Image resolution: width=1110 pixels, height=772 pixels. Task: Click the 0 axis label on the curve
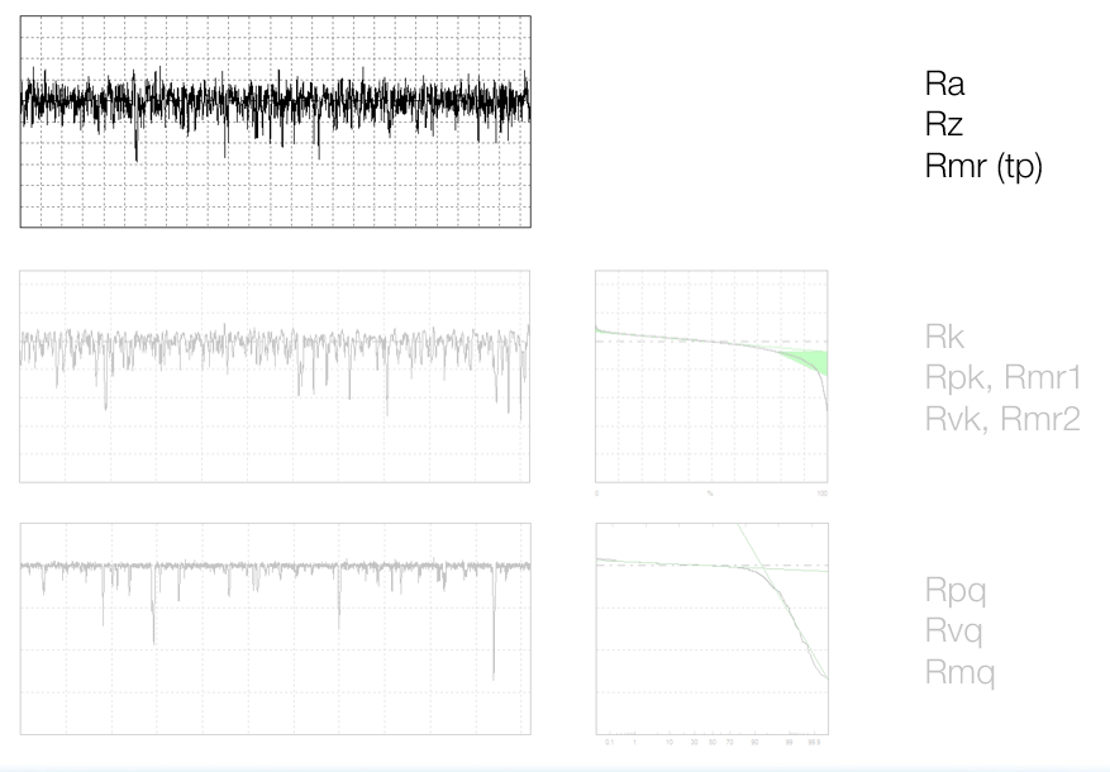point(598,492)
